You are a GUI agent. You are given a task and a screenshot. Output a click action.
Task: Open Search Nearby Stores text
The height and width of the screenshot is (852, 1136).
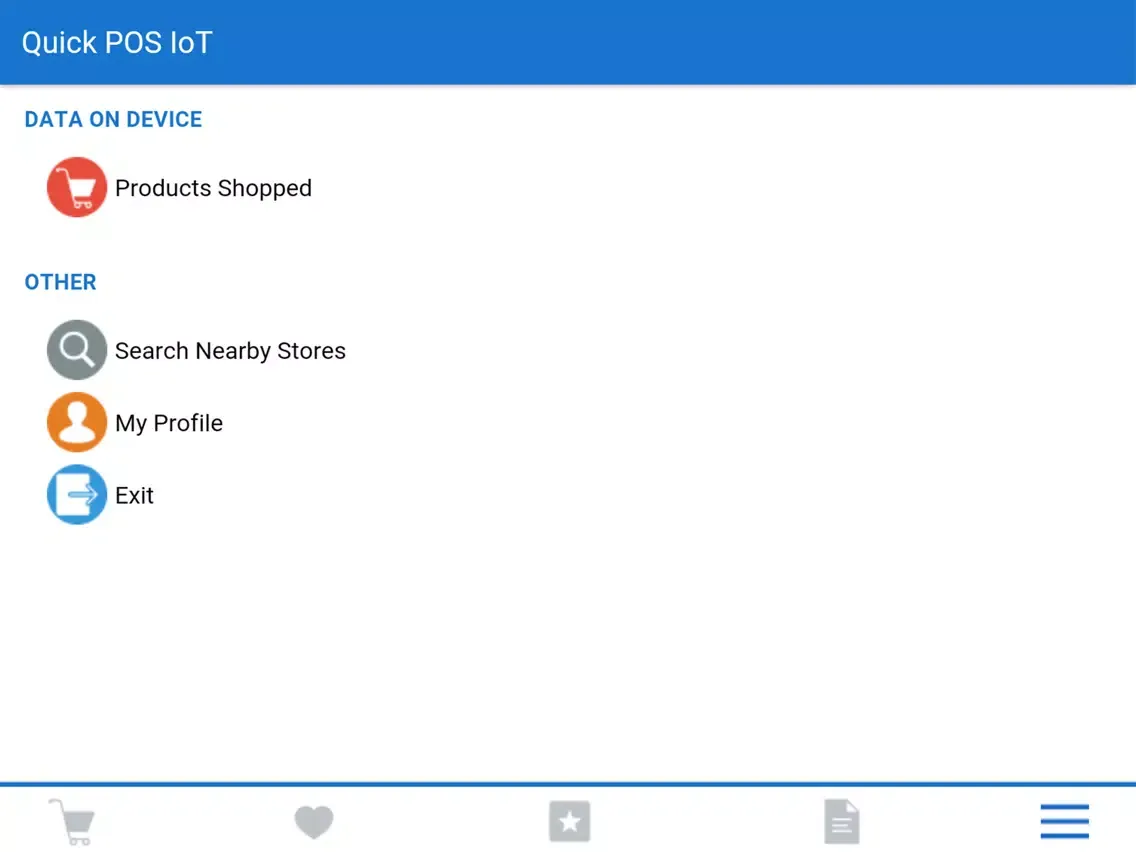tap(230, 351)
